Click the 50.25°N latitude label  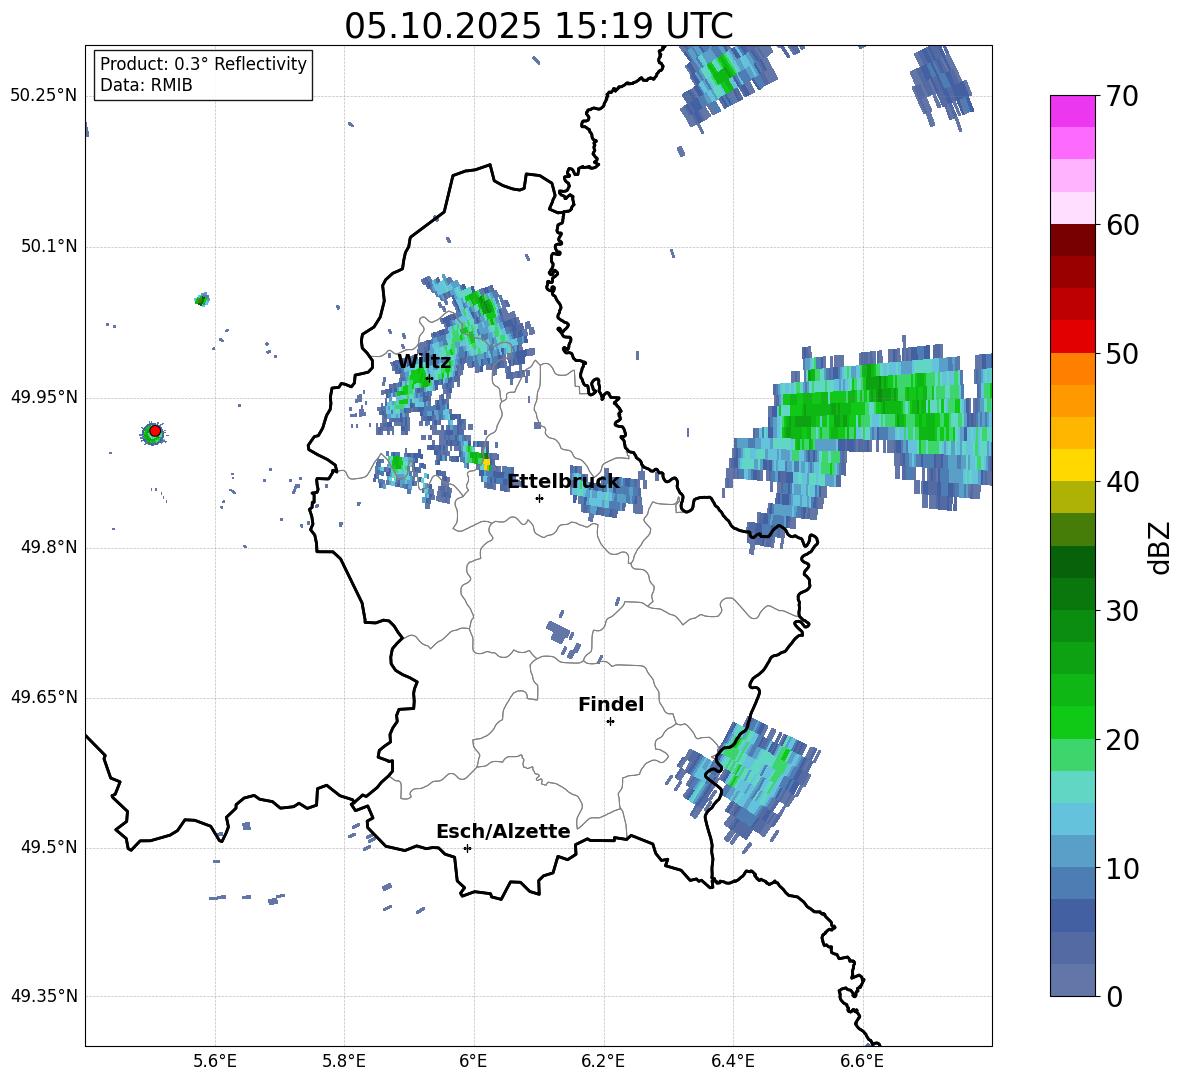click(x=44, y=96)
